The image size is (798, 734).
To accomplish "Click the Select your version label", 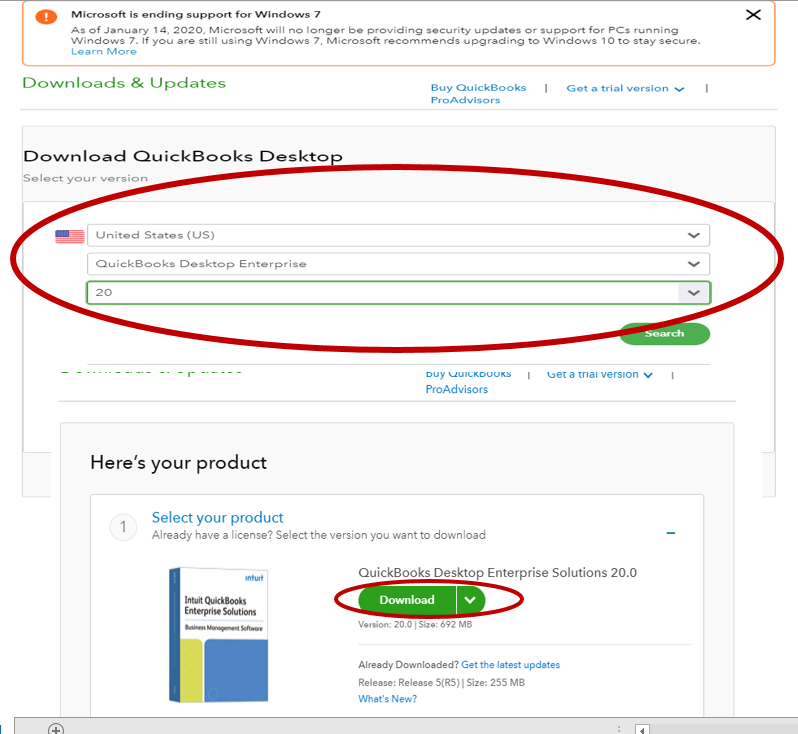I will click(86, 178).
